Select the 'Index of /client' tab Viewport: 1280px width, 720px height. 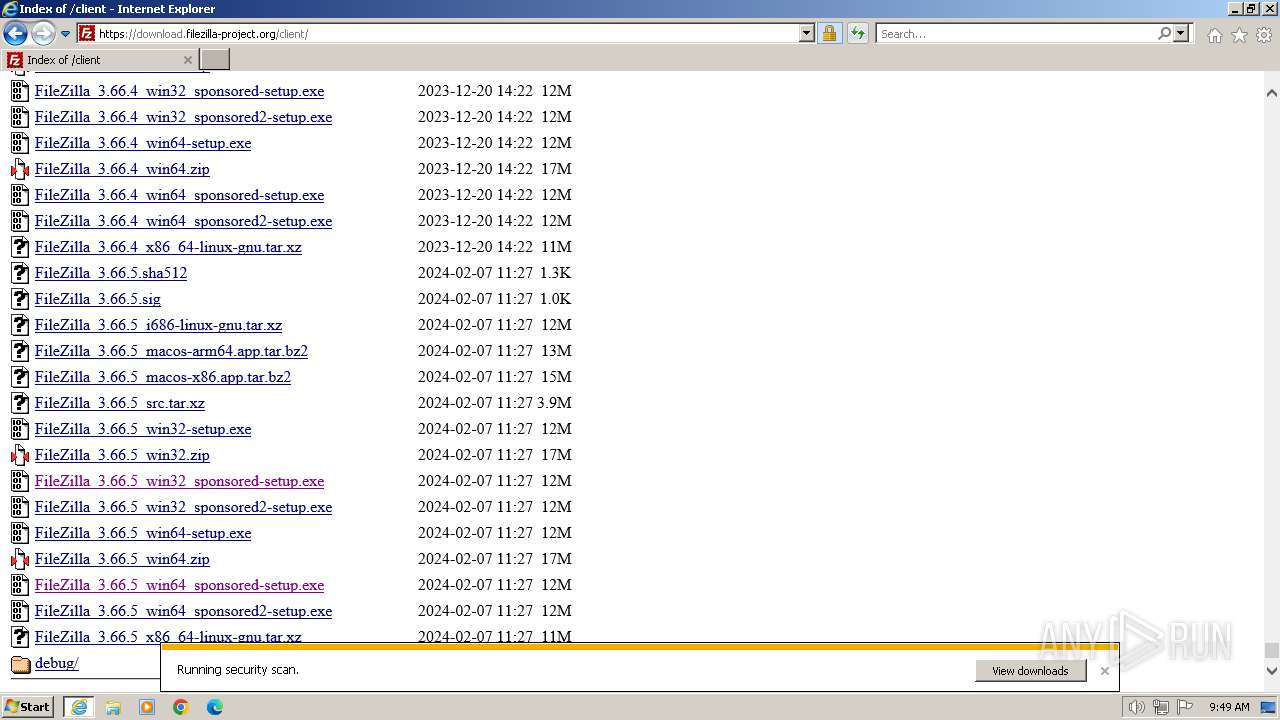[x=100, y=59]
